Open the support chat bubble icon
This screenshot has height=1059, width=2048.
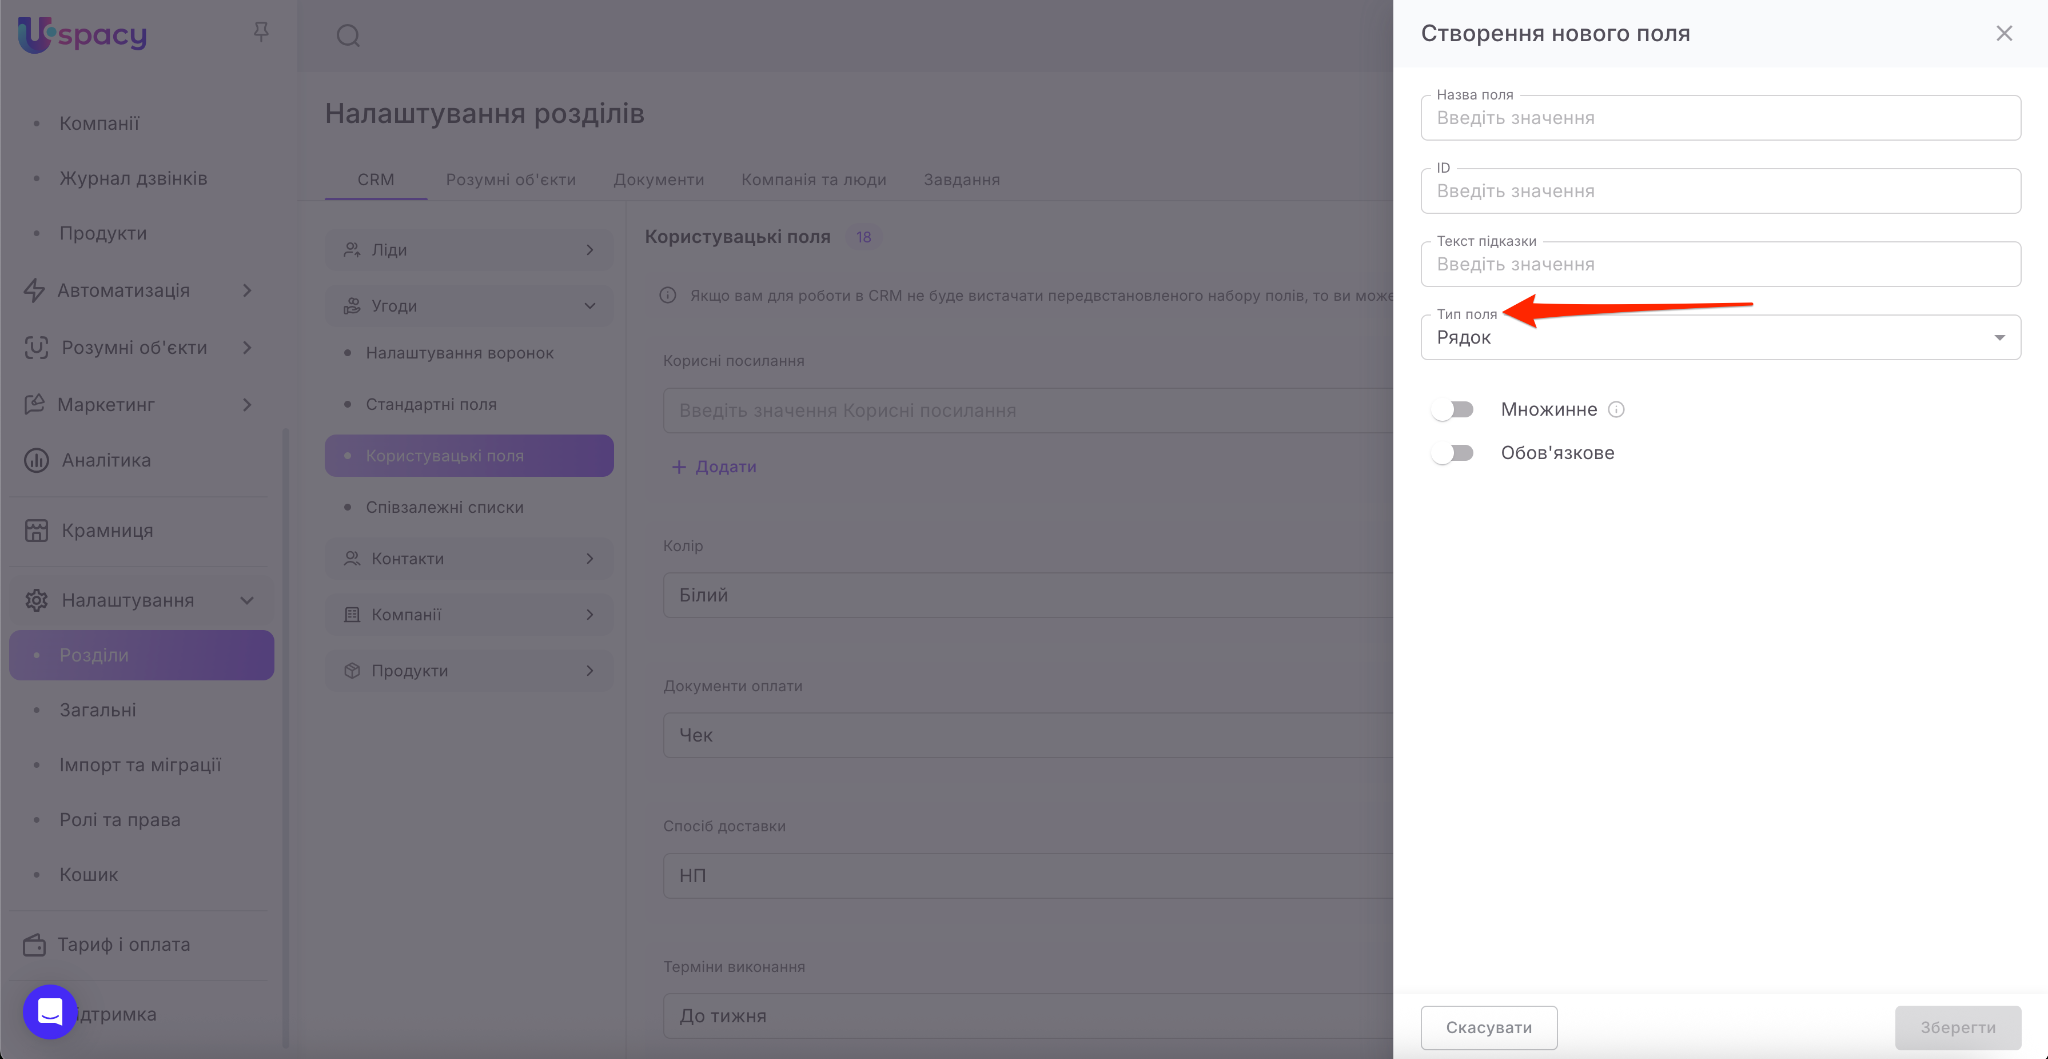point(50,1012)
